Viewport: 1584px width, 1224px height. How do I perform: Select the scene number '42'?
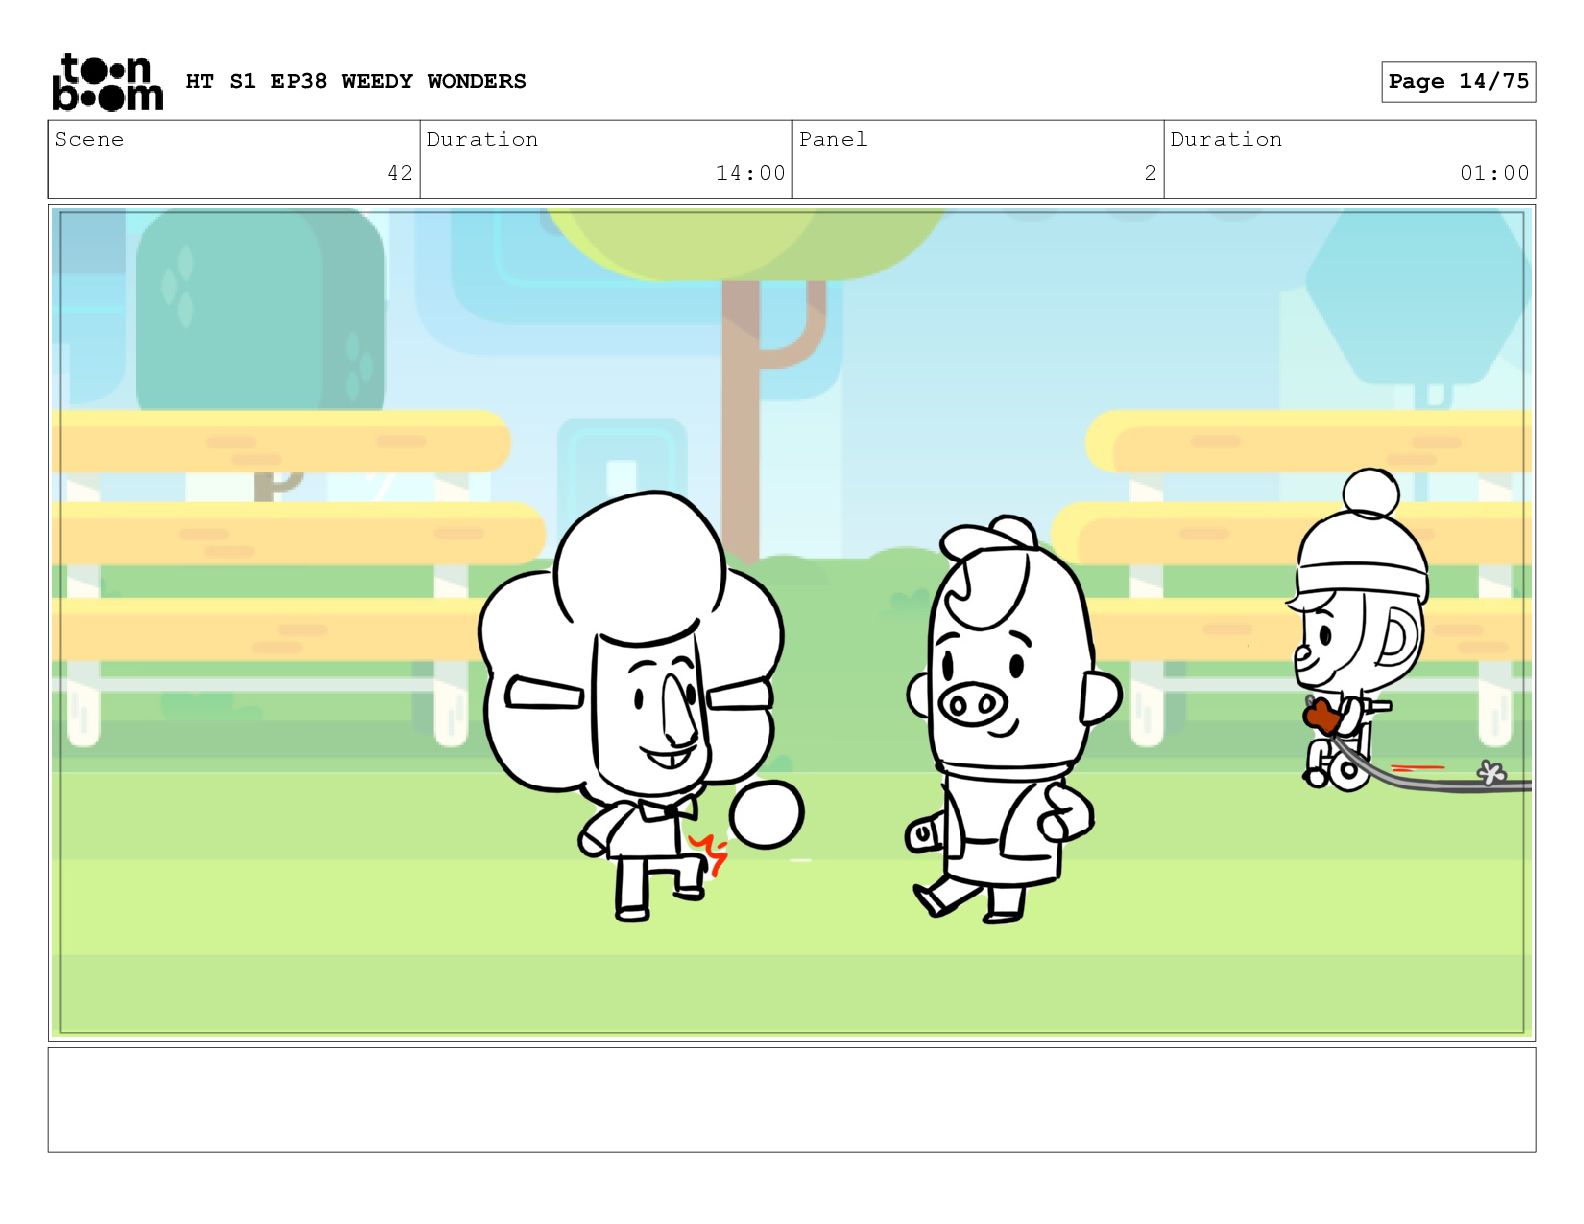tap(400, 173)
